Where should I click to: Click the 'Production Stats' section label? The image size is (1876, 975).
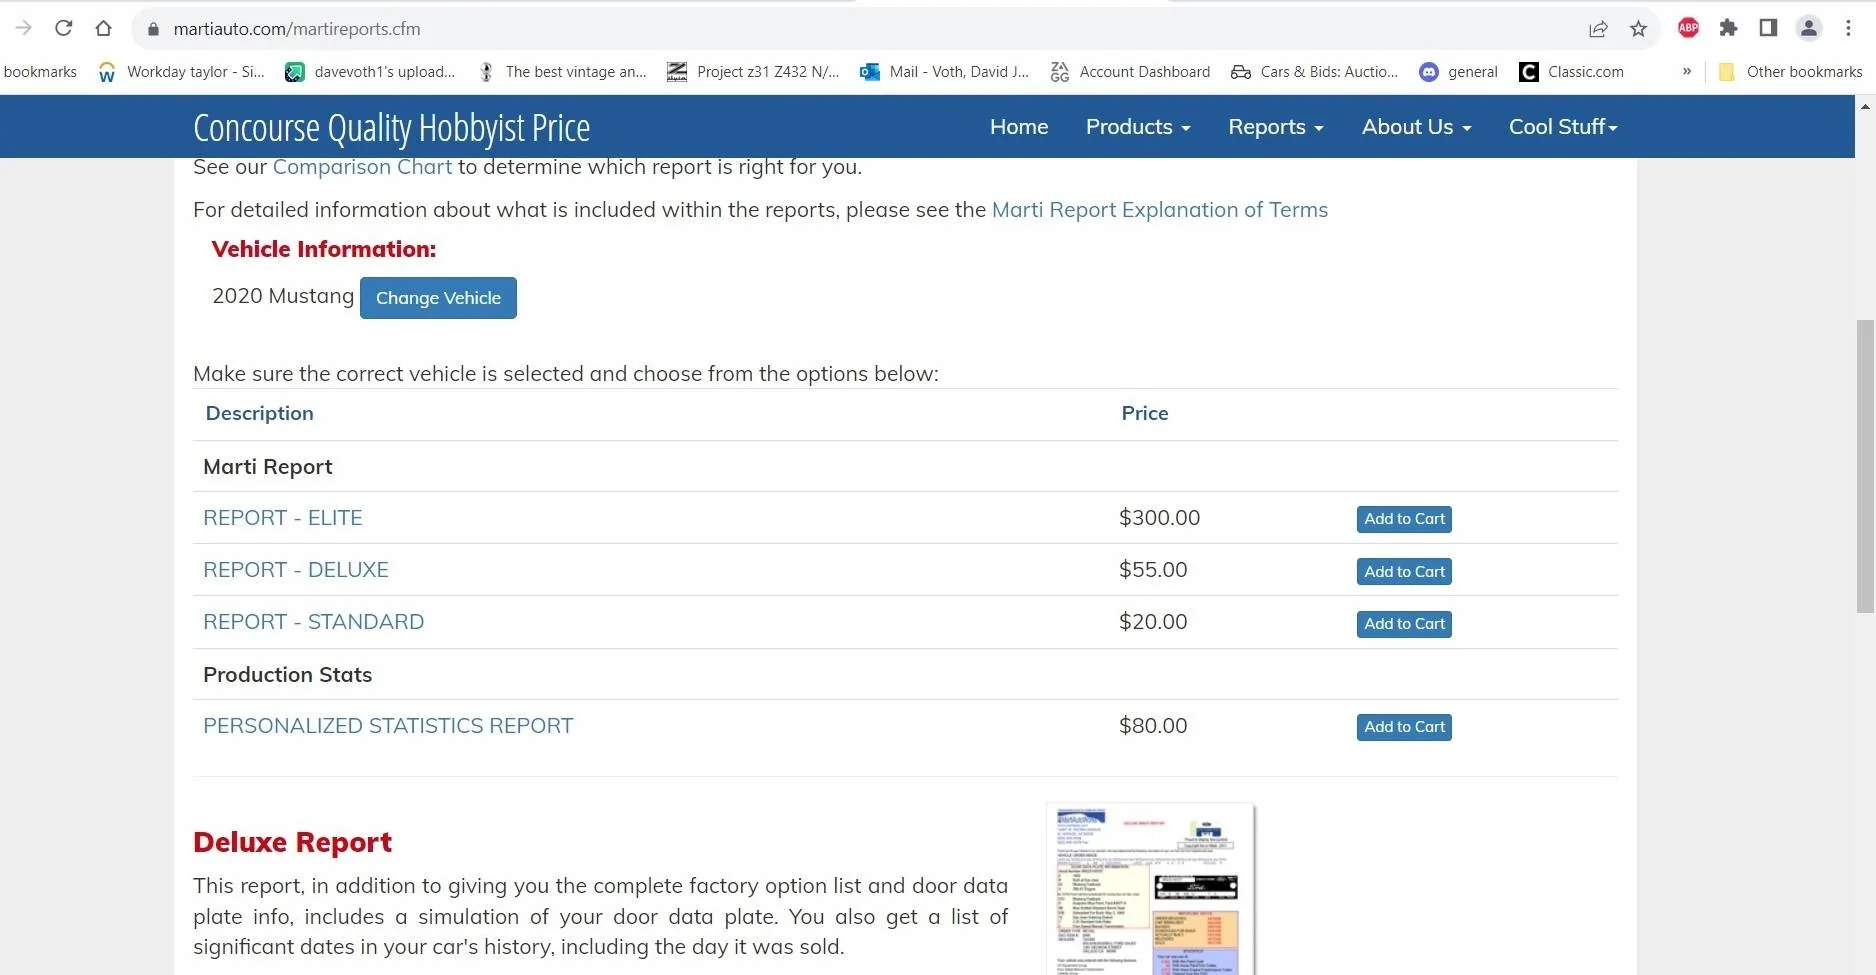click(287, 675)
